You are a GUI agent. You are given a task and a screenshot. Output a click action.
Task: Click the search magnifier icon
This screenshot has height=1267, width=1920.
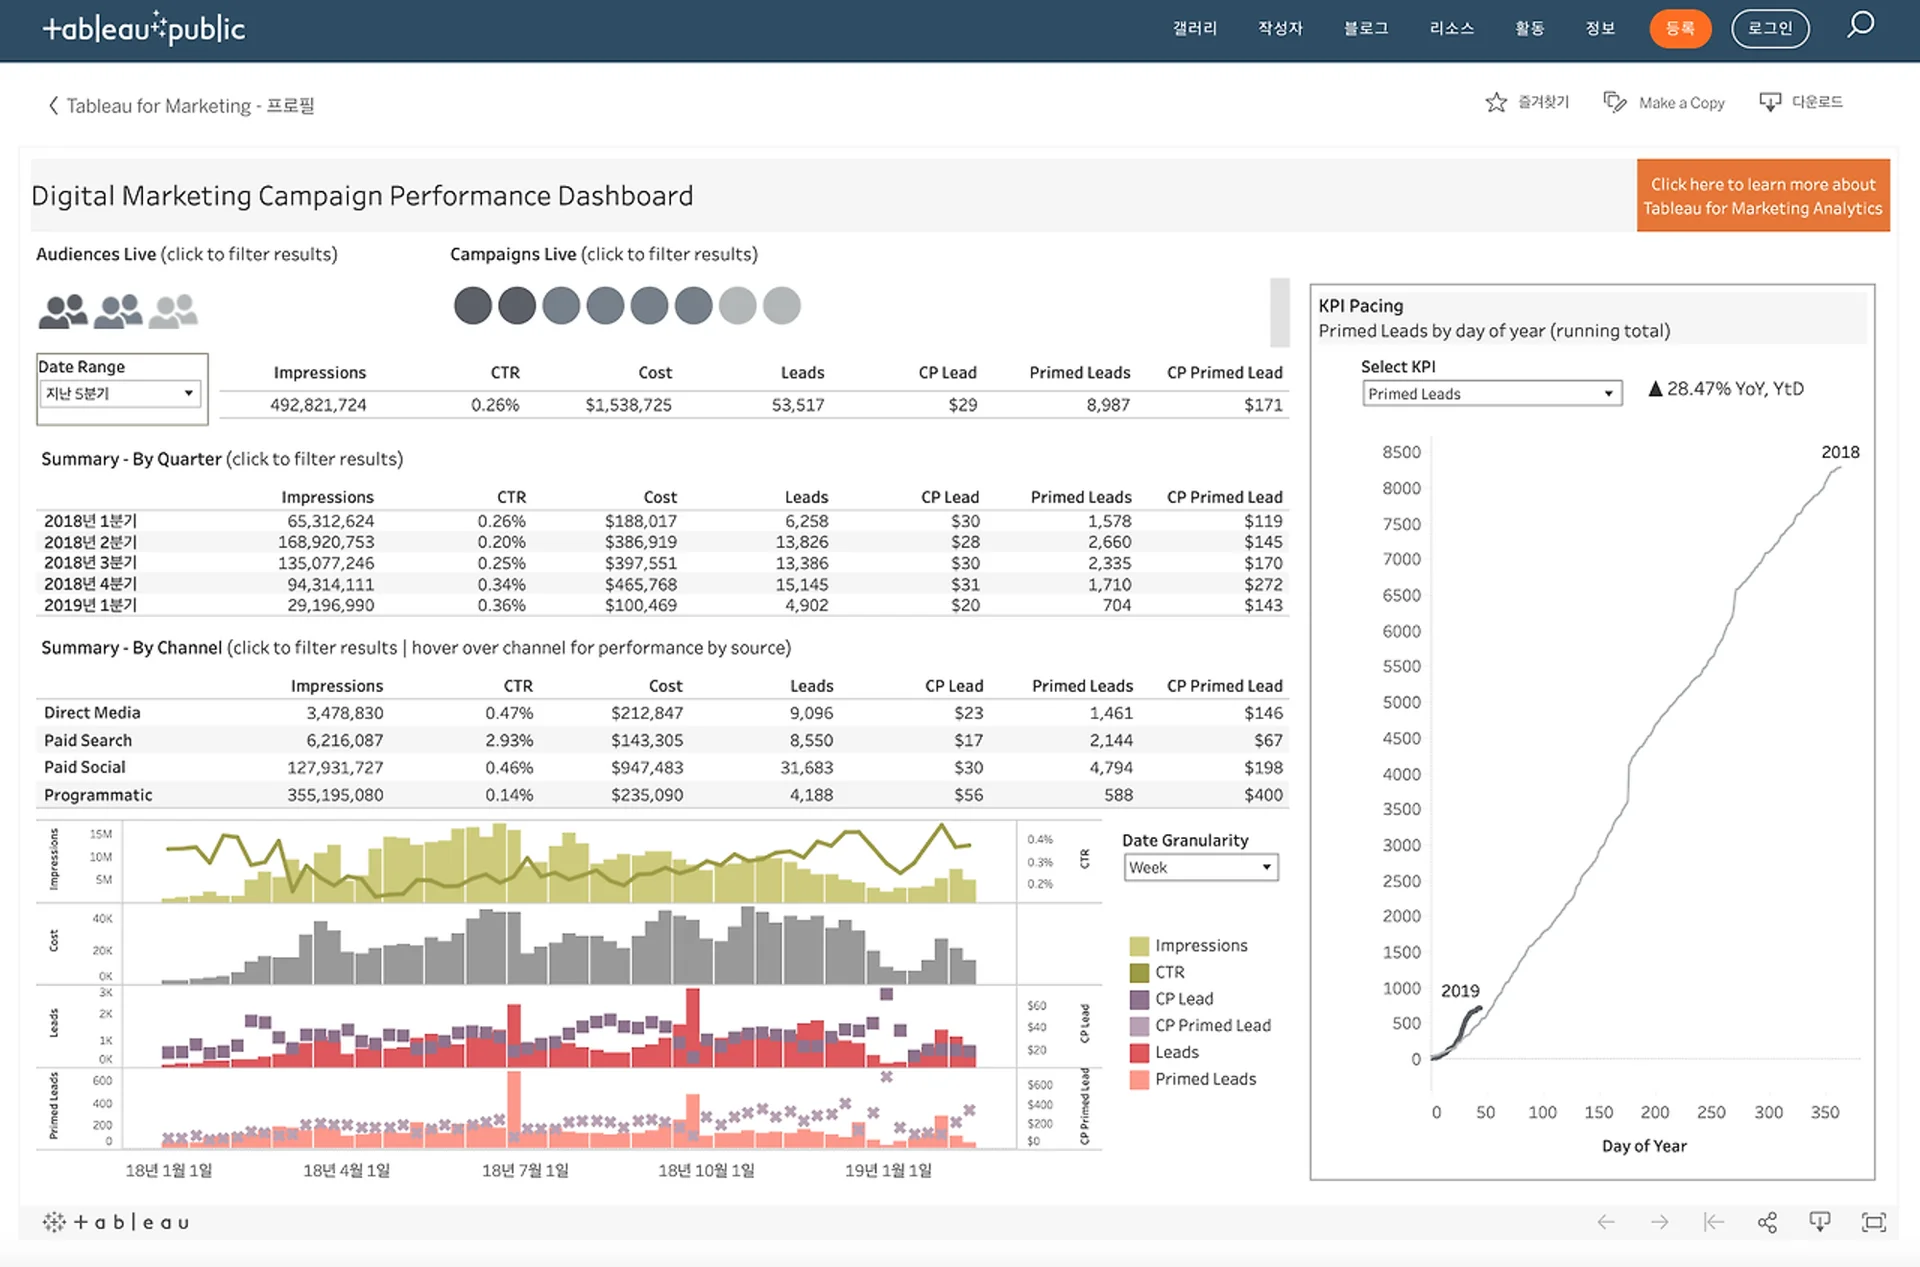point(1860,25)
